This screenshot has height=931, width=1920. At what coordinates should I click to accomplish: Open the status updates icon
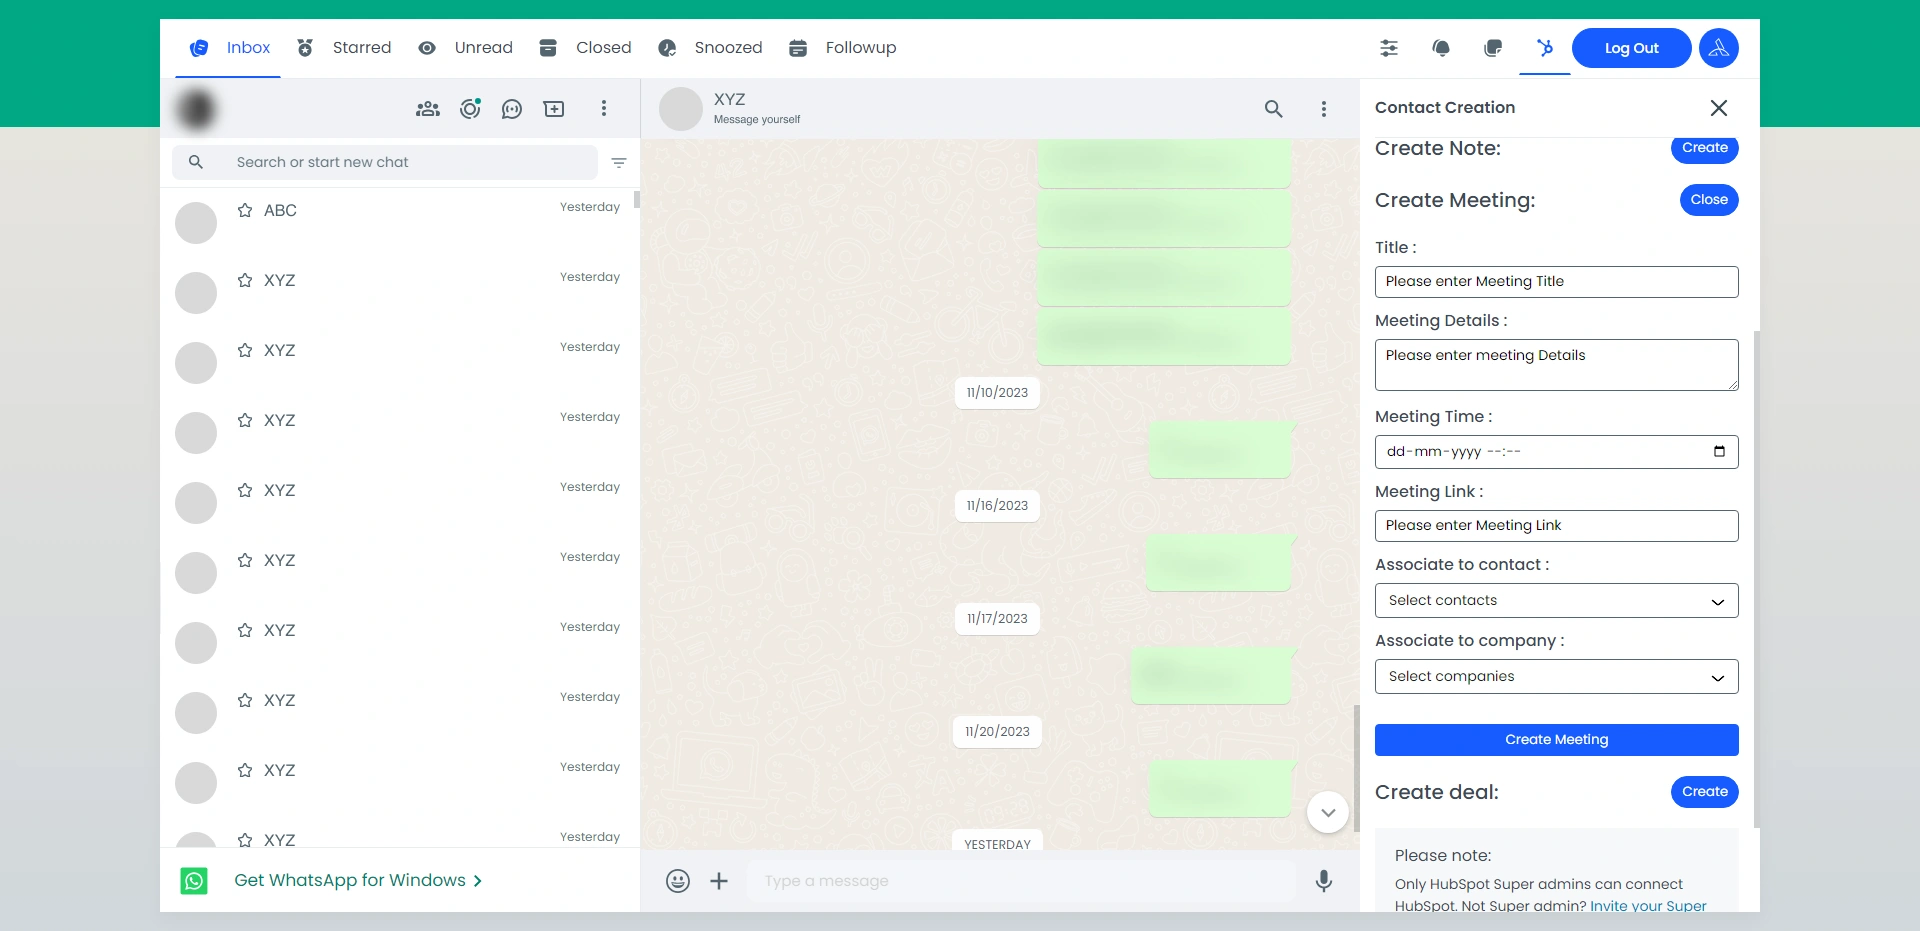coord(470,109)
